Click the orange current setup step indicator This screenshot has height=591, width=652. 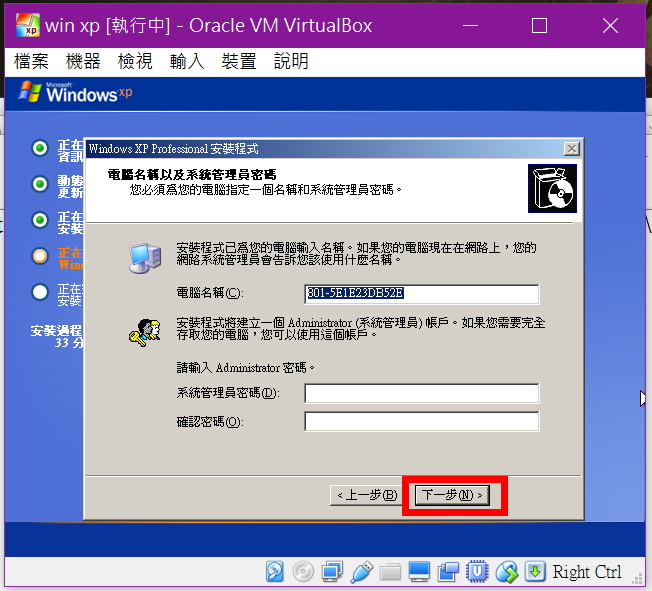tap(40, 256)
